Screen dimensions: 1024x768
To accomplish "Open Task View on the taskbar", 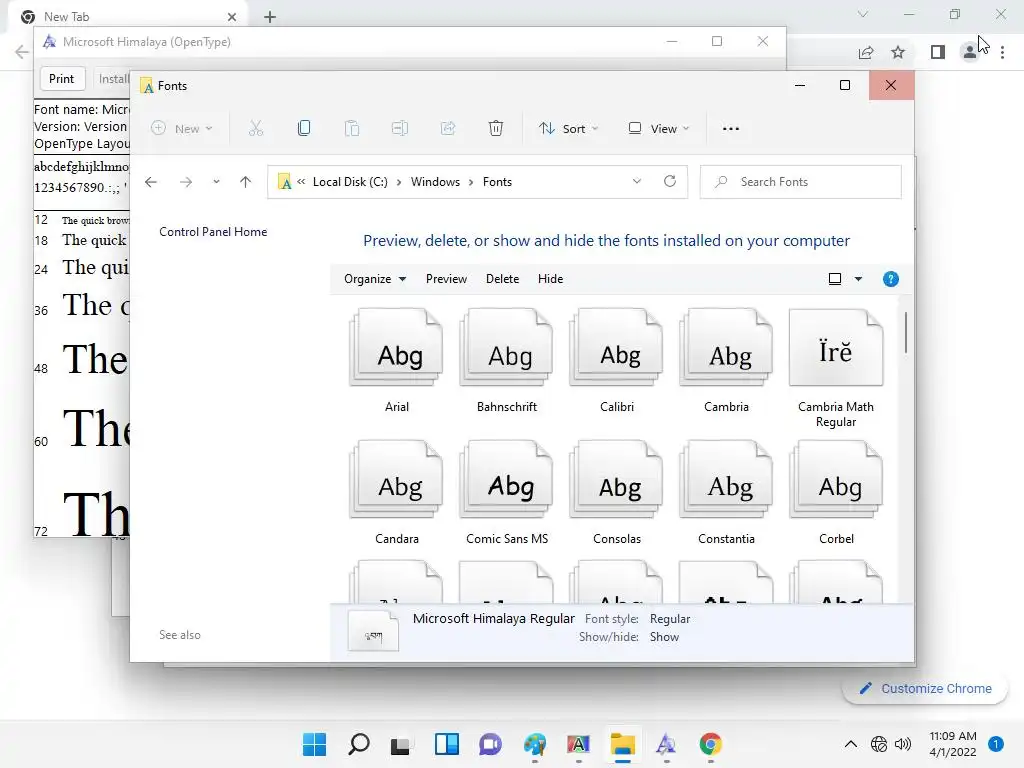I will tap(400, 744).
